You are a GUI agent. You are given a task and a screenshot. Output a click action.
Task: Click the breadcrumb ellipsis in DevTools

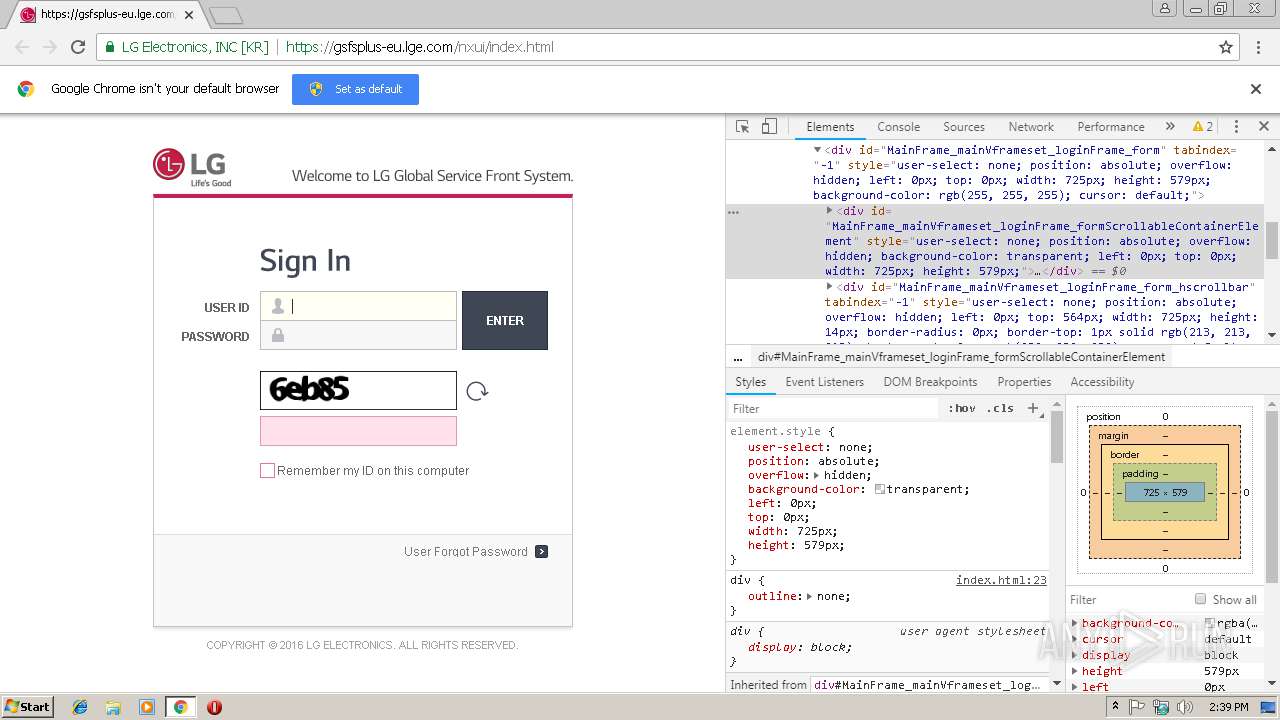pos(738,357)
